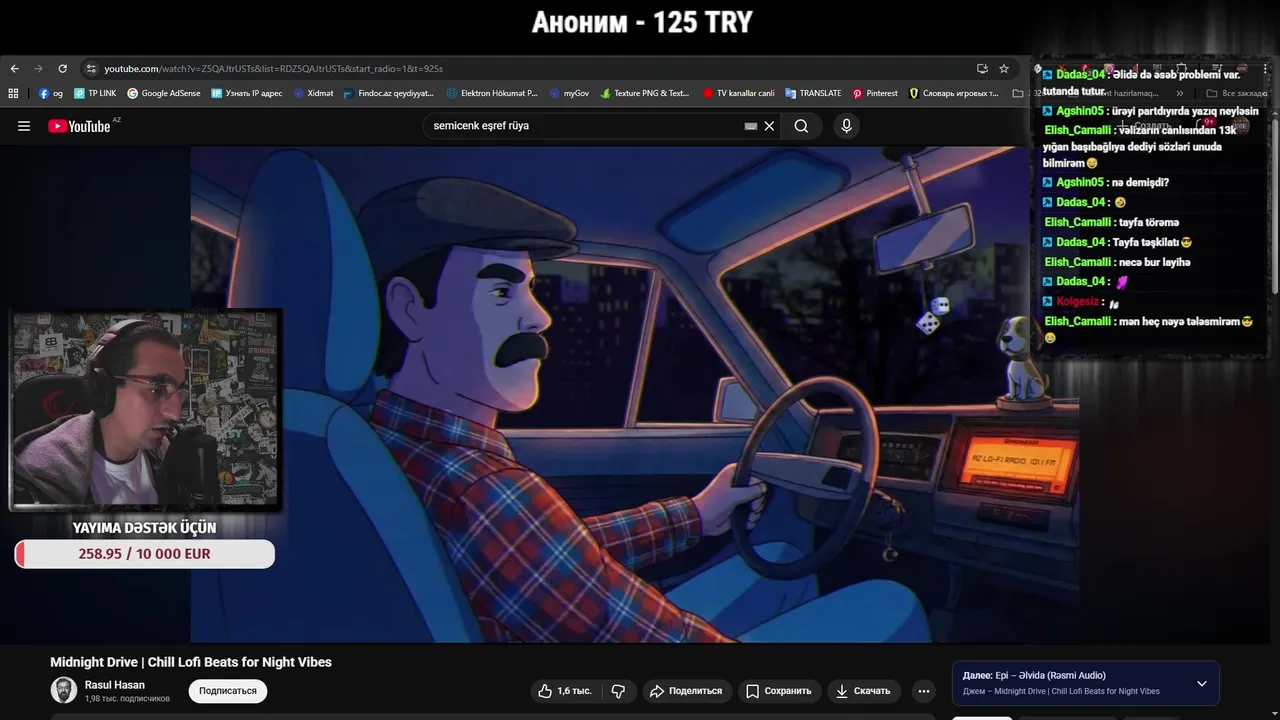1280x720 pixels.
Task: Start voice search with microphone
Action: coord(846,126)
